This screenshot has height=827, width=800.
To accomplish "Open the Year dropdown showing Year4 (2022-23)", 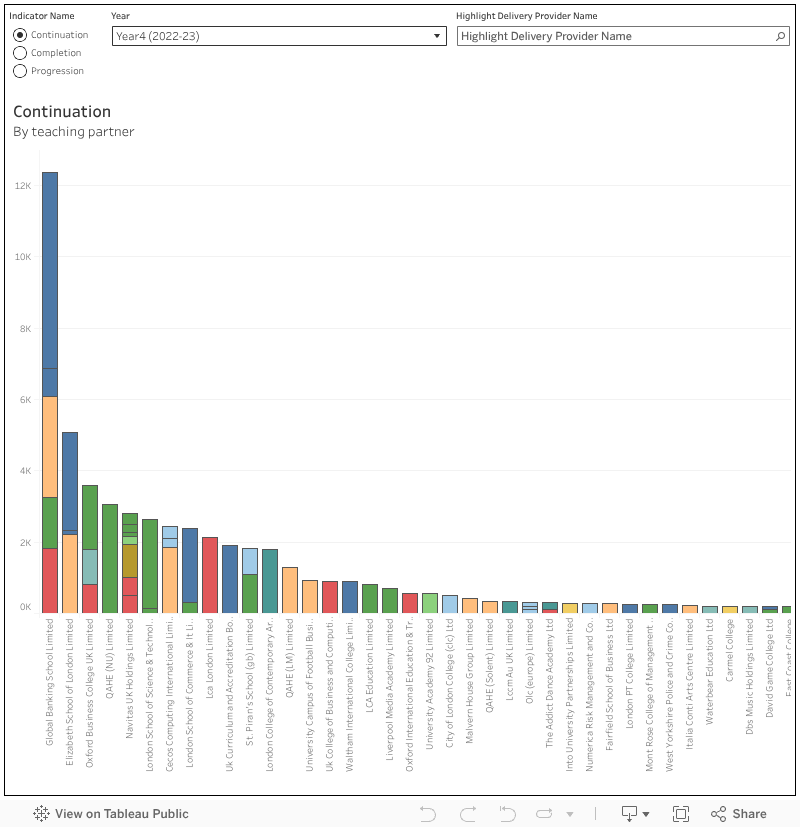I will 279,36.
